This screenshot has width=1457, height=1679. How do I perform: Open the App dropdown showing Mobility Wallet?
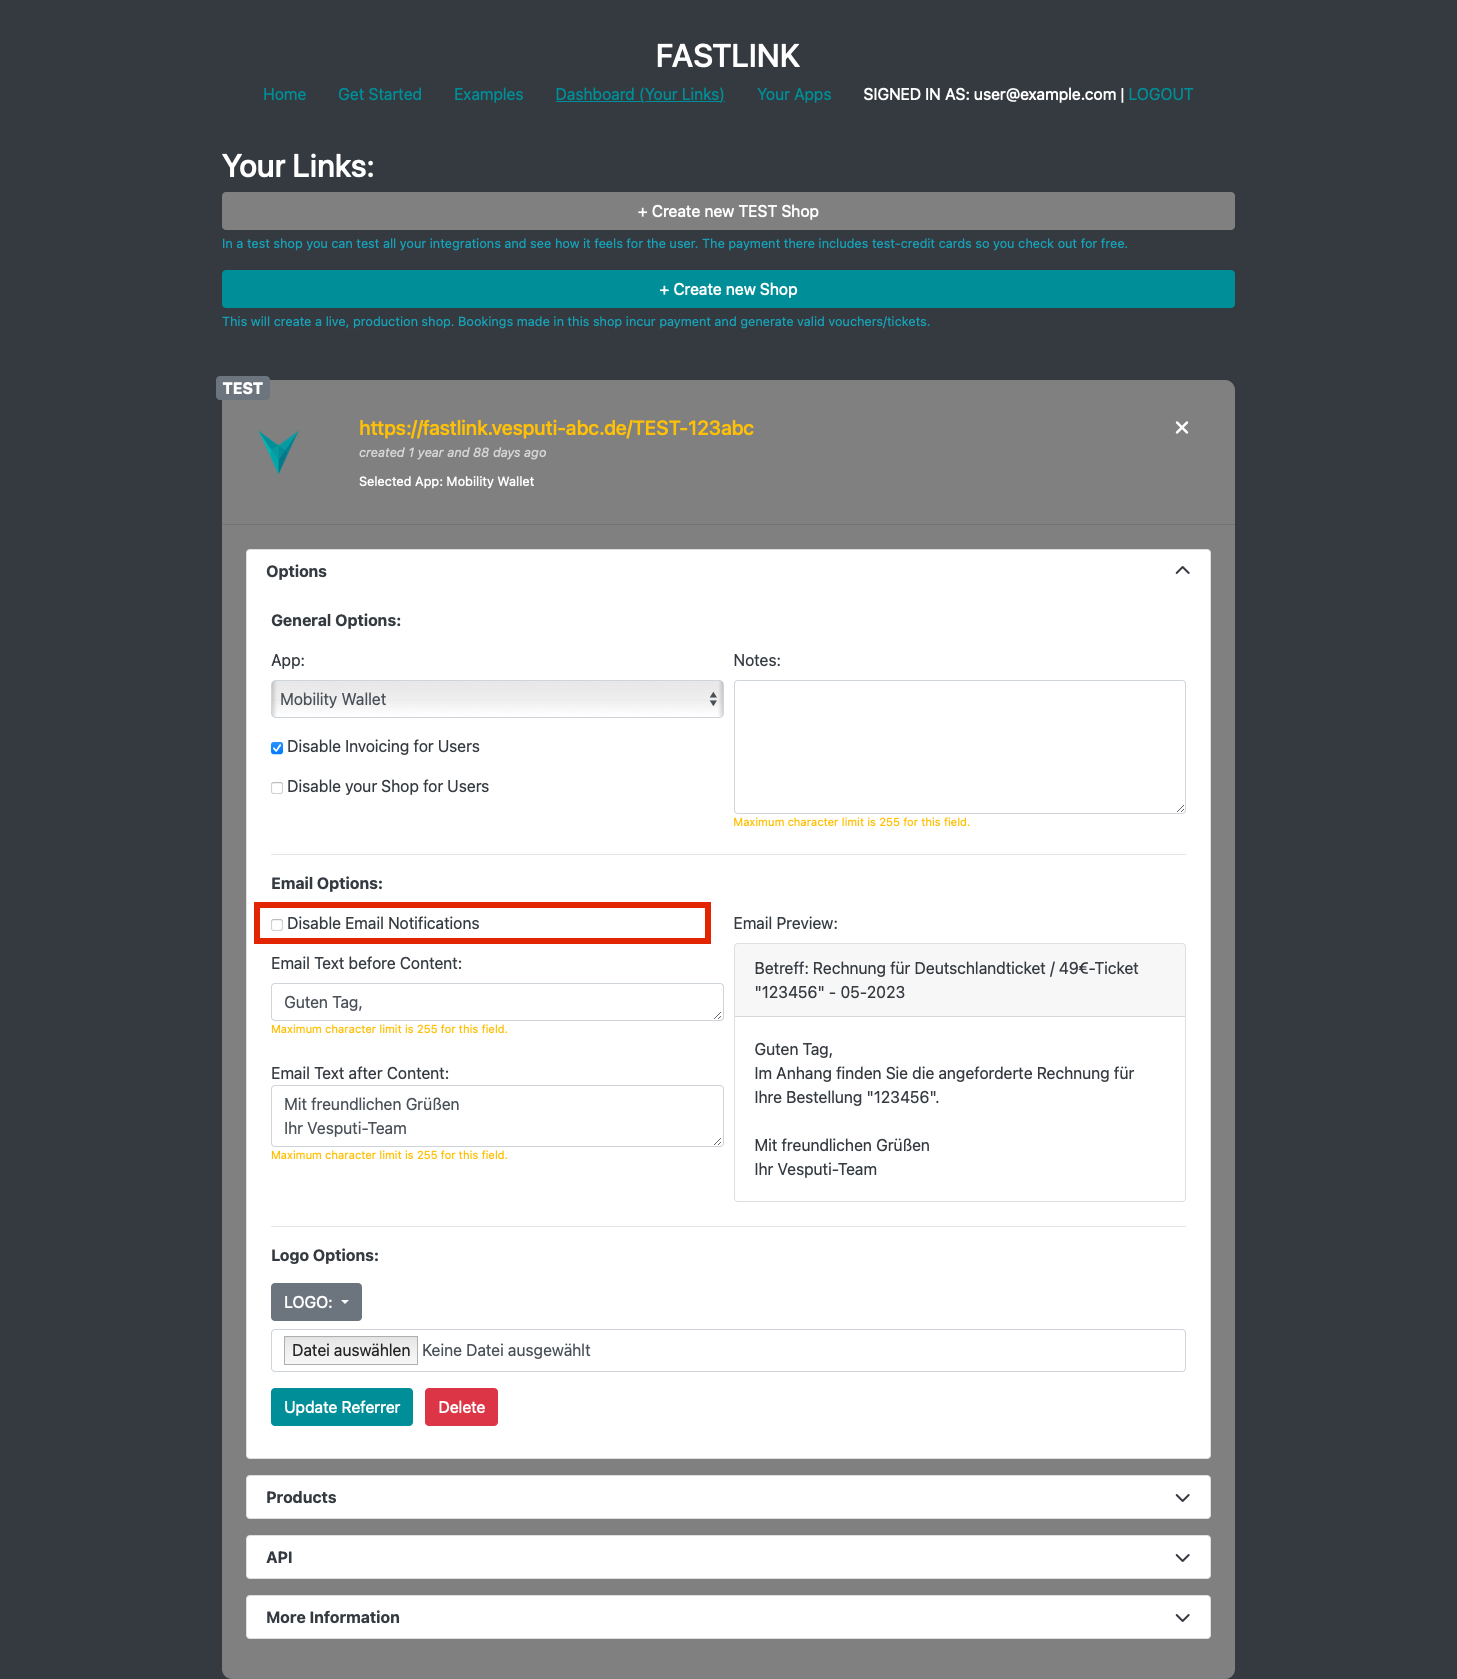point(497,699)
